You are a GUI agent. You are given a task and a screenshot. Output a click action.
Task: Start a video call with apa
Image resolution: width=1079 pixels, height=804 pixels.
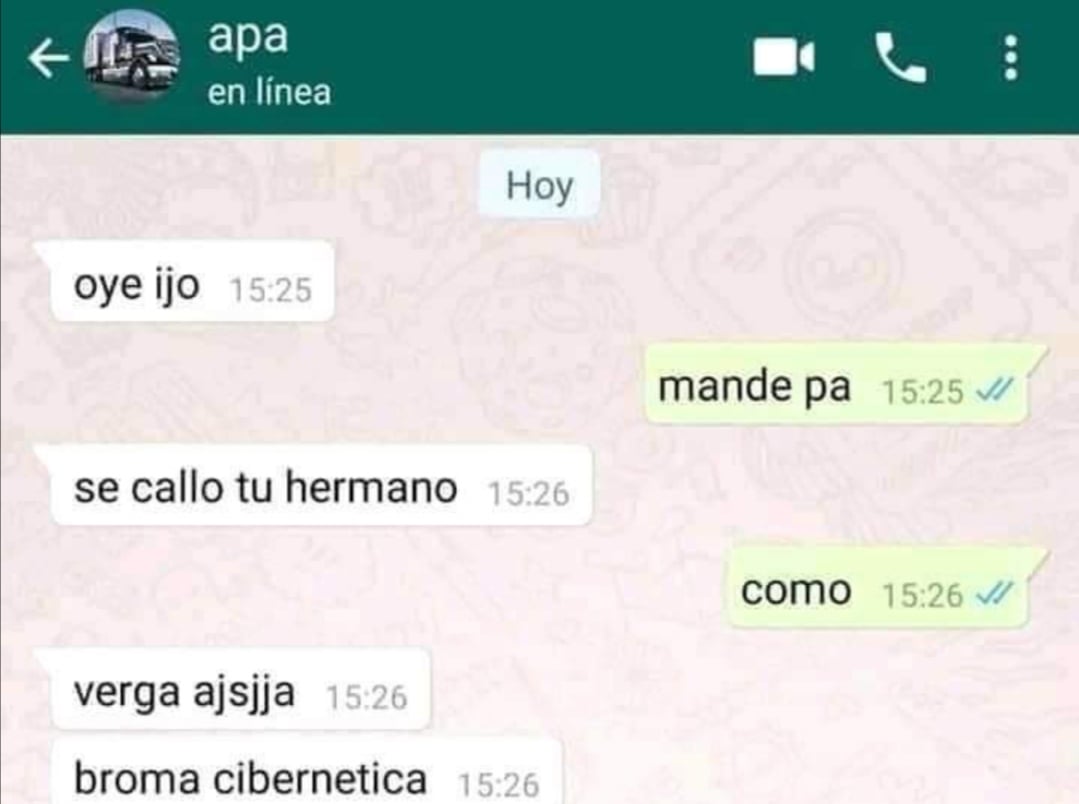coord(784,57)
